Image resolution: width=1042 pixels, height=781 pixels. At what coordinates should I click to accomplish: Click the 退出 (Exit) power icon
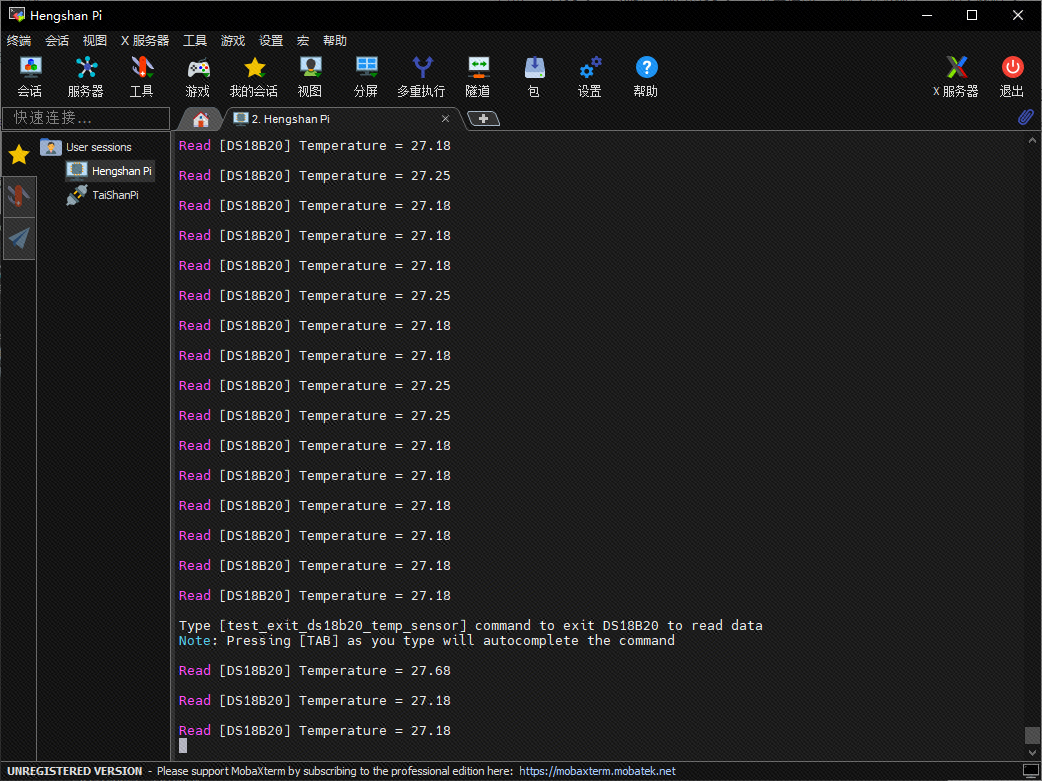point(1012,76)
